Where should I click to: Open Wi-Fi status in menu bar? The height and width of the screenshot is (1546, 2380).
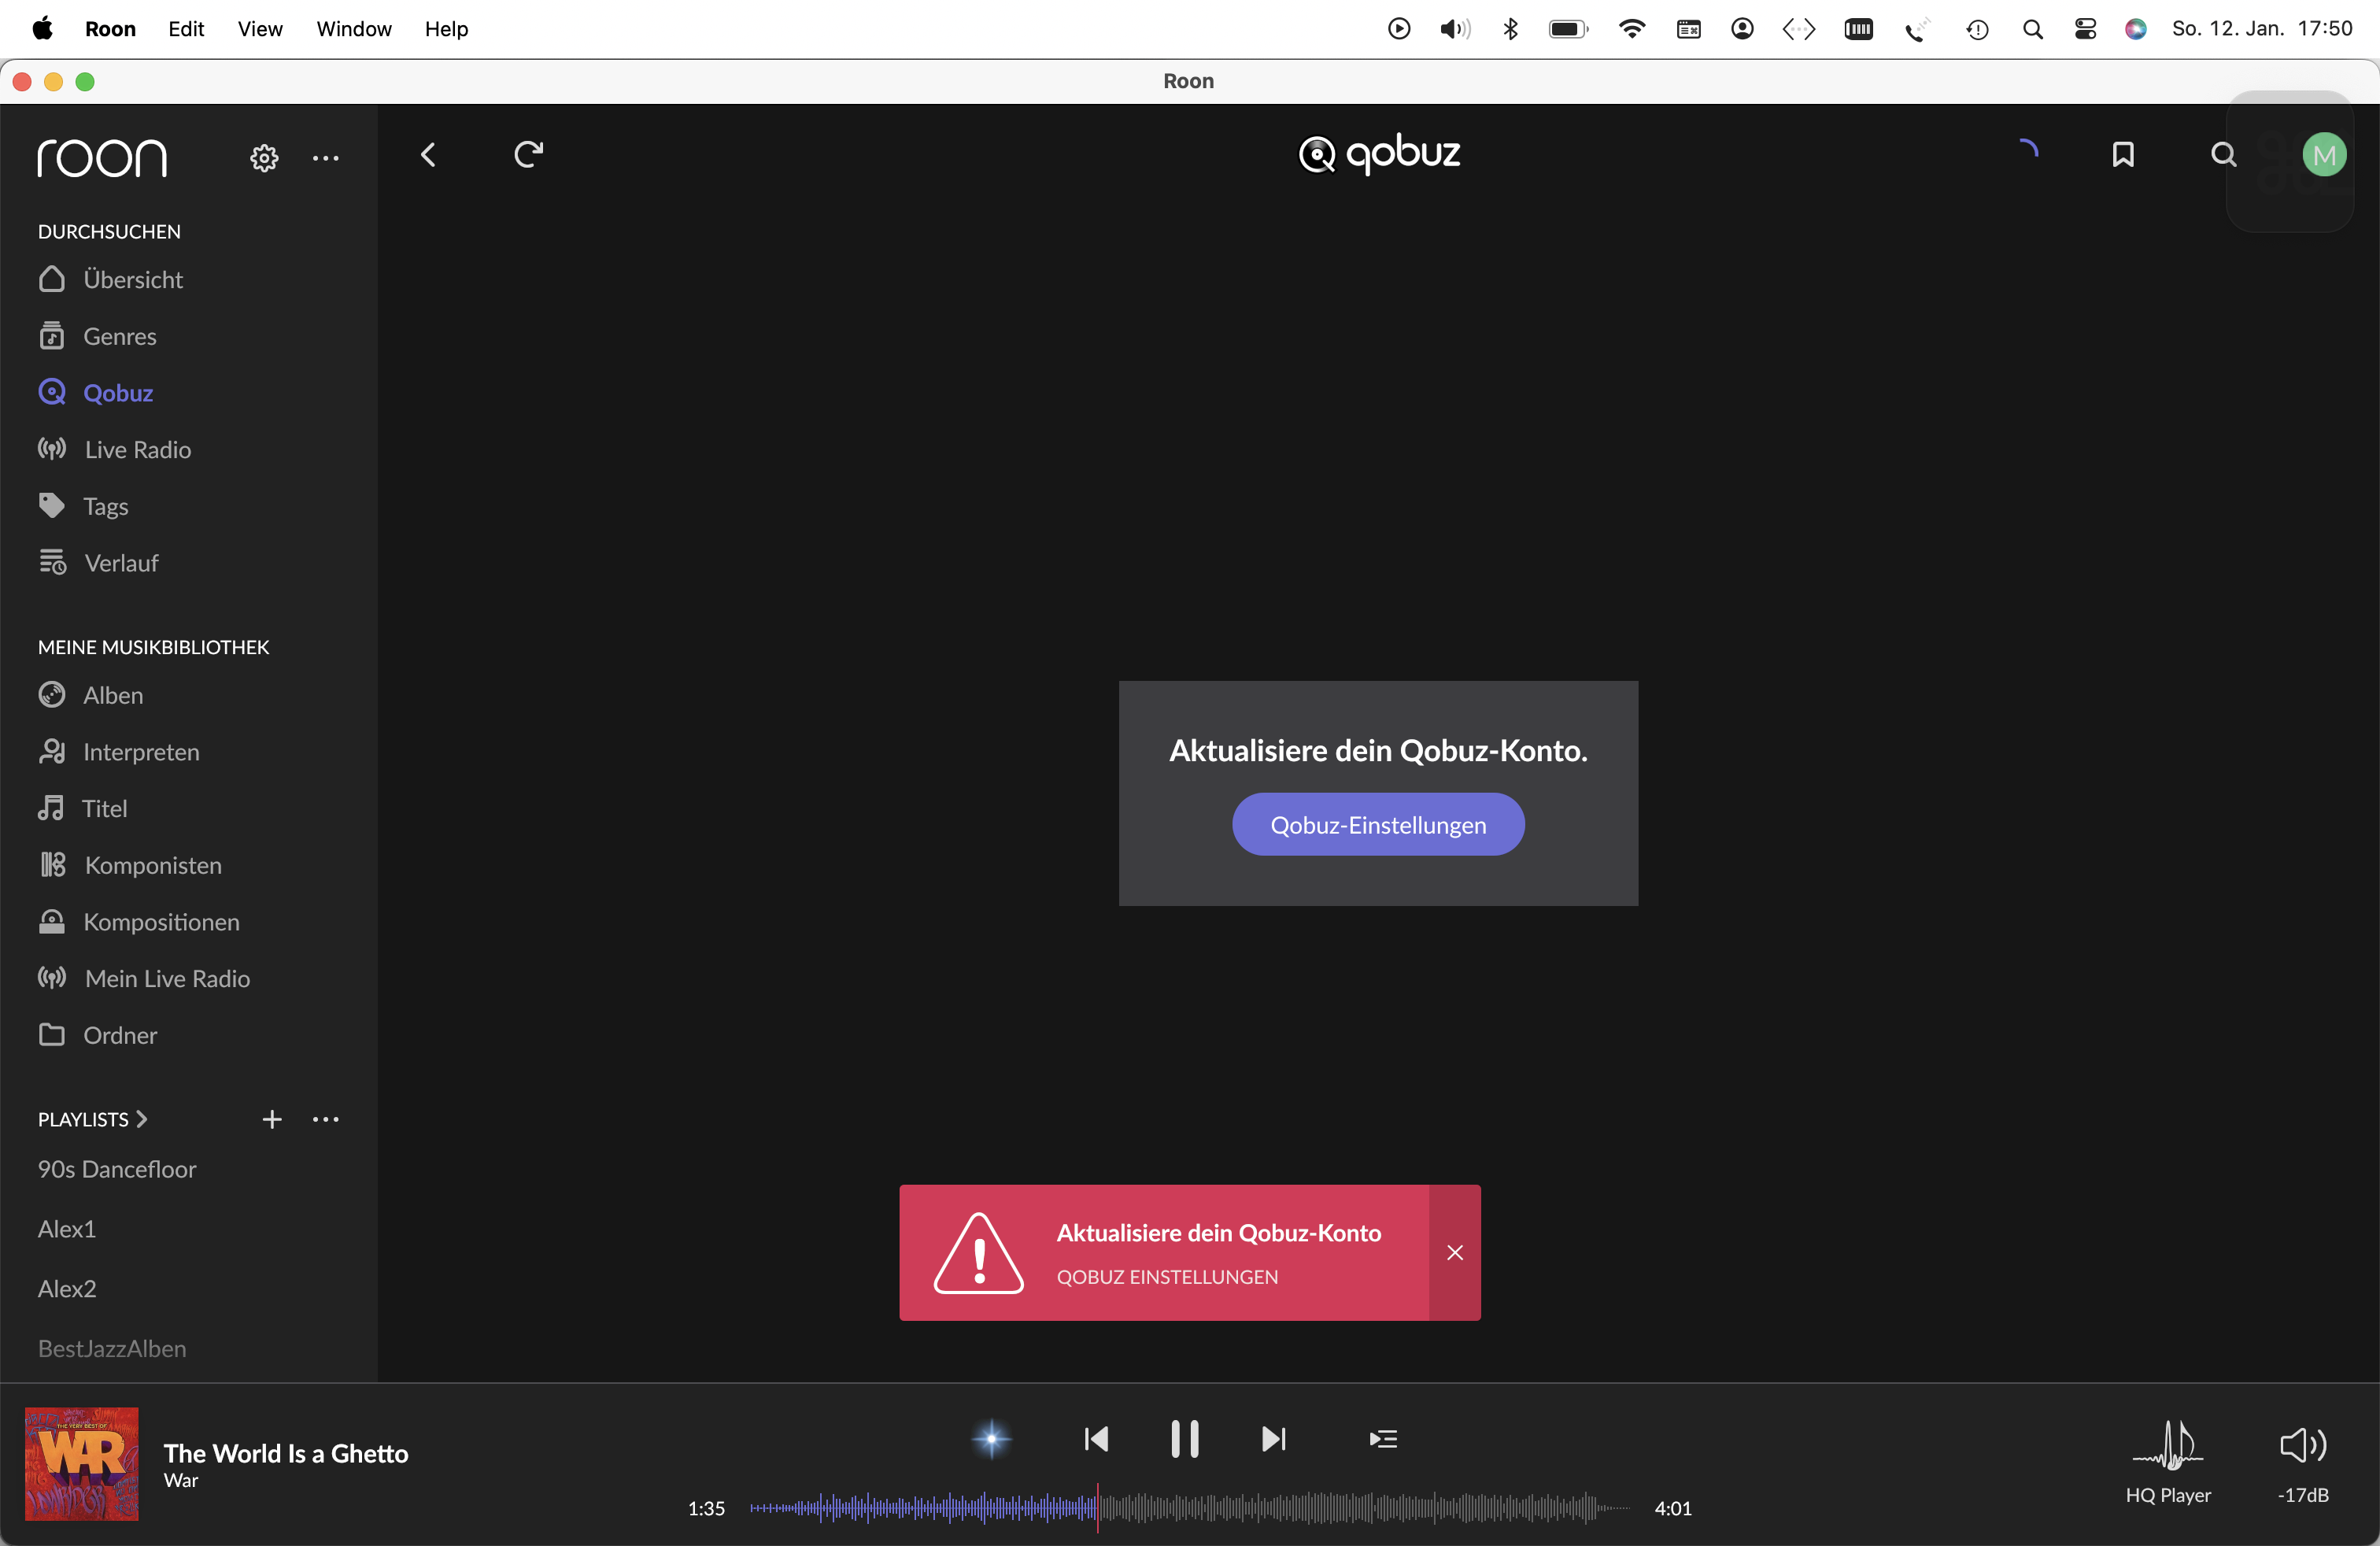click(1632, 29)
